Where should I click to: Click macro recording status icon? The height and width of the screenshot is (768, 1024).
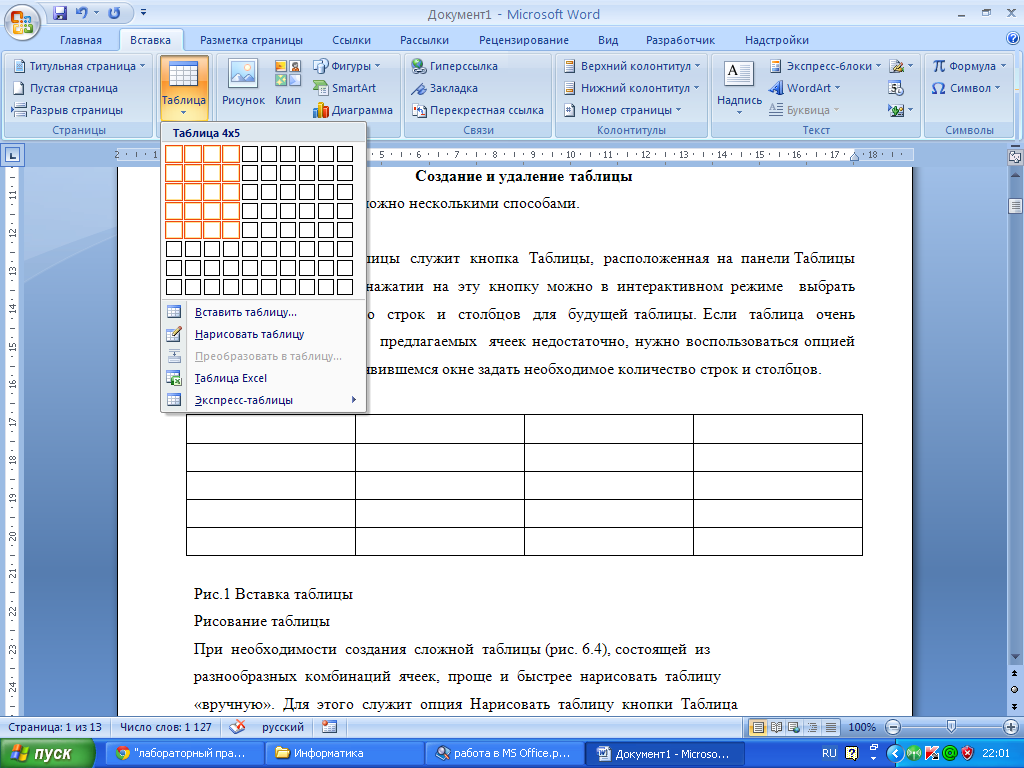[x=330, y=727]
